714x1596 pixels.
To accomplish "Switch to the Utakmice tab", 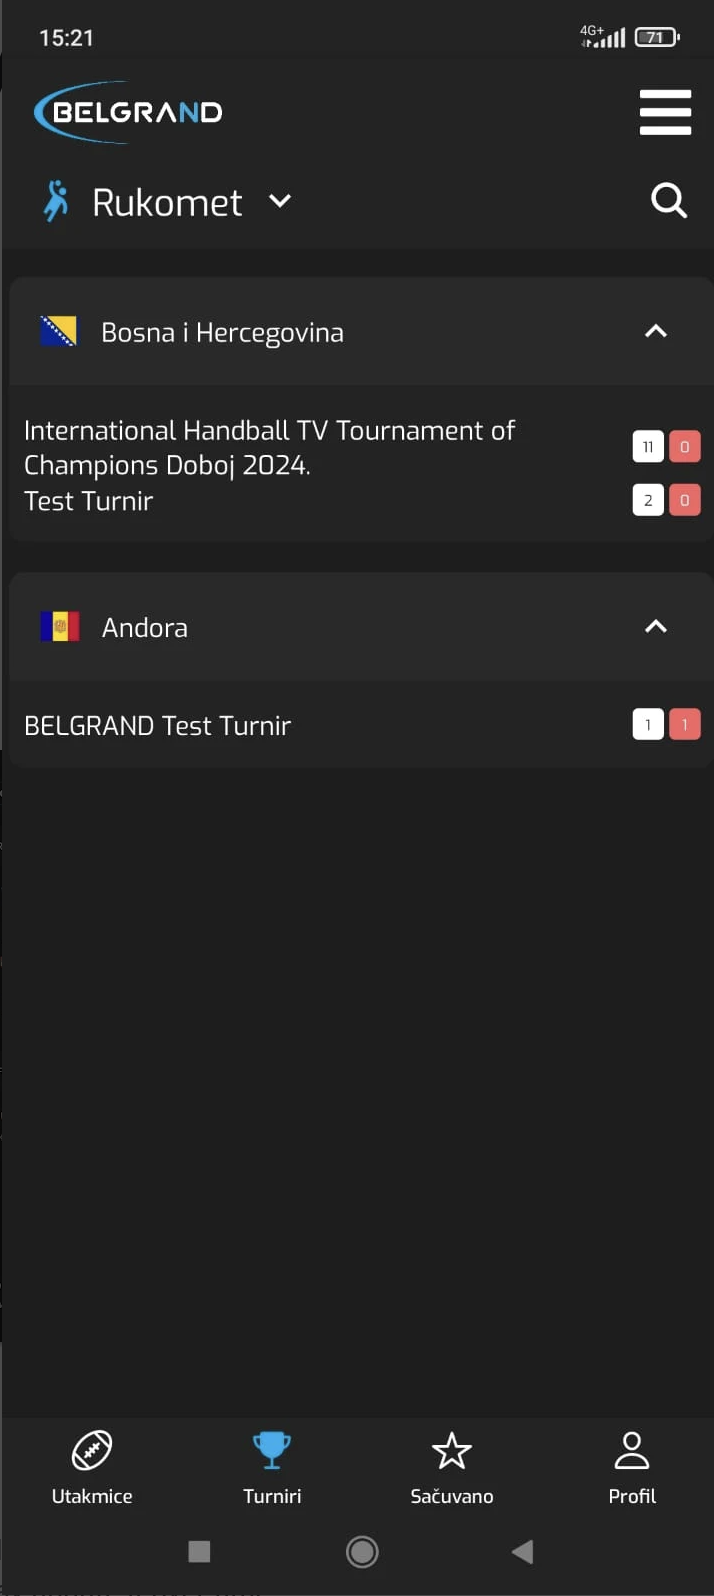I will (x=92, y=1466).
